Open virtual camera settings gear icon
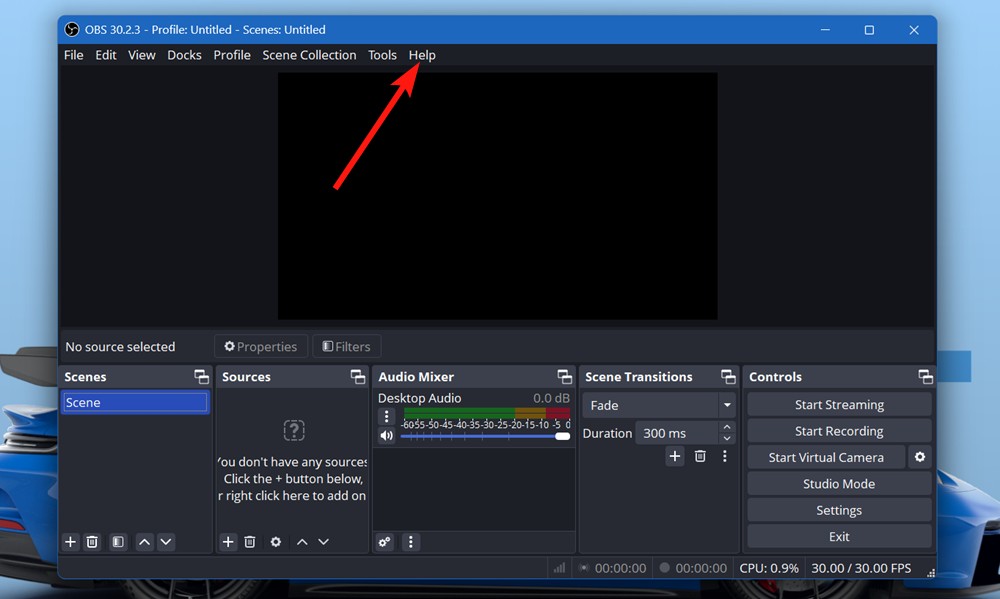This screenshot has height=599, width=1000. coord(920,456)
